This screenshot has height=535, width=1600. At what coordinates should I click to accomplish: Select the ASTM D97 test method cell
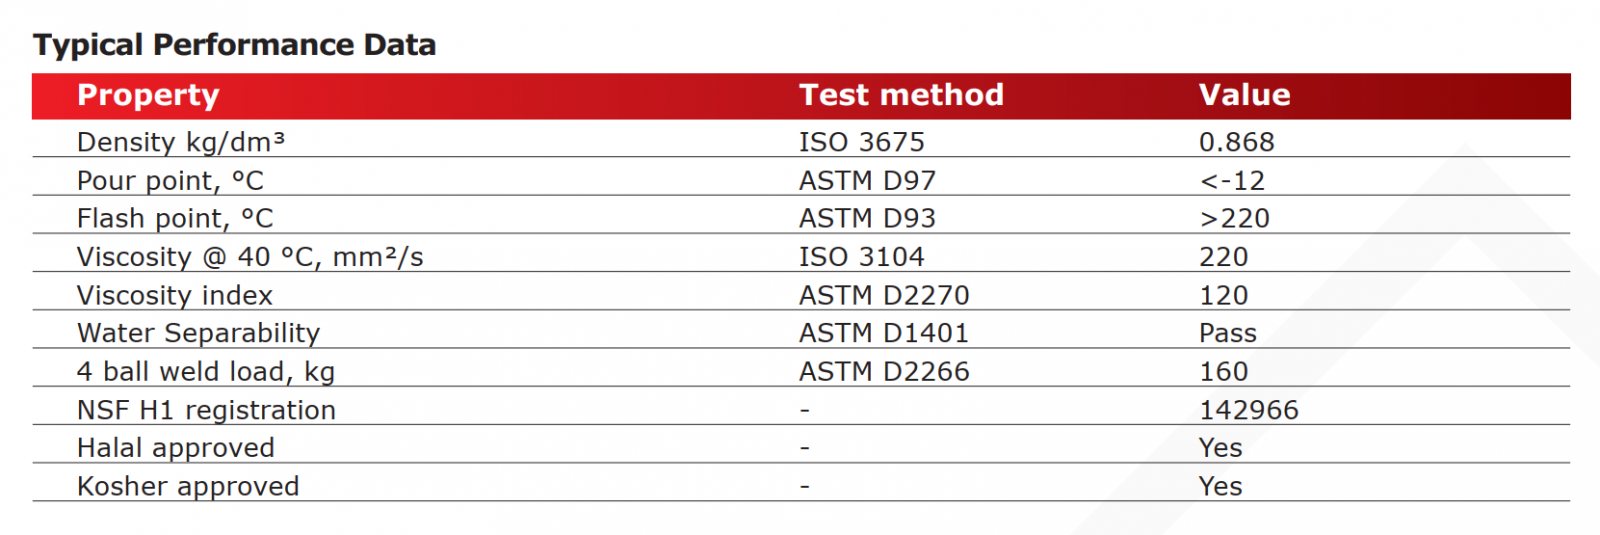coord(867,181)
